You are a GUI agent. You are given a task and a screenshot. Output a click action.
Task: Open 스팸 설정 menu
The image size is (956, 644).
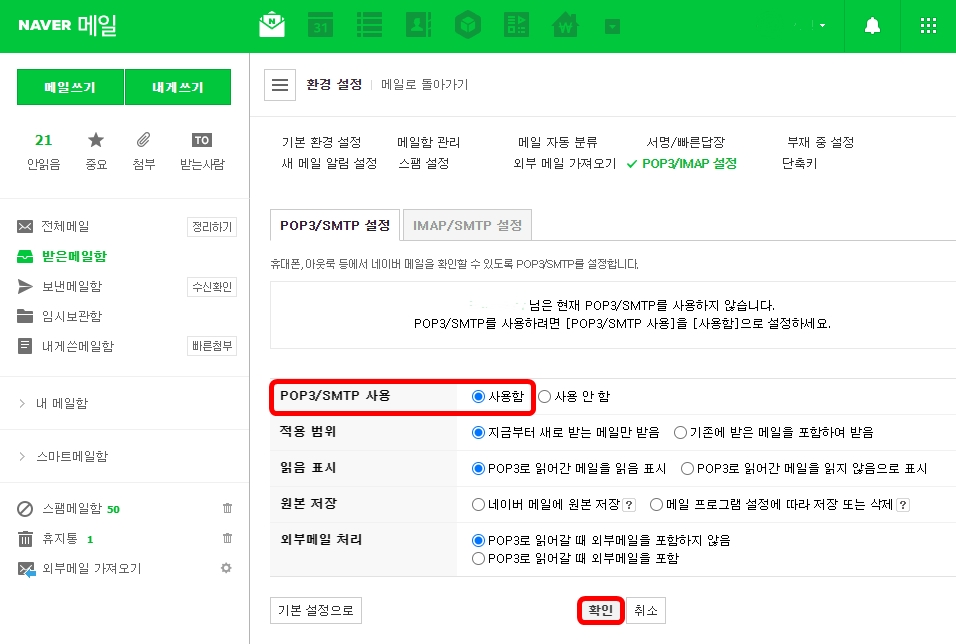(x=424, y=163)
